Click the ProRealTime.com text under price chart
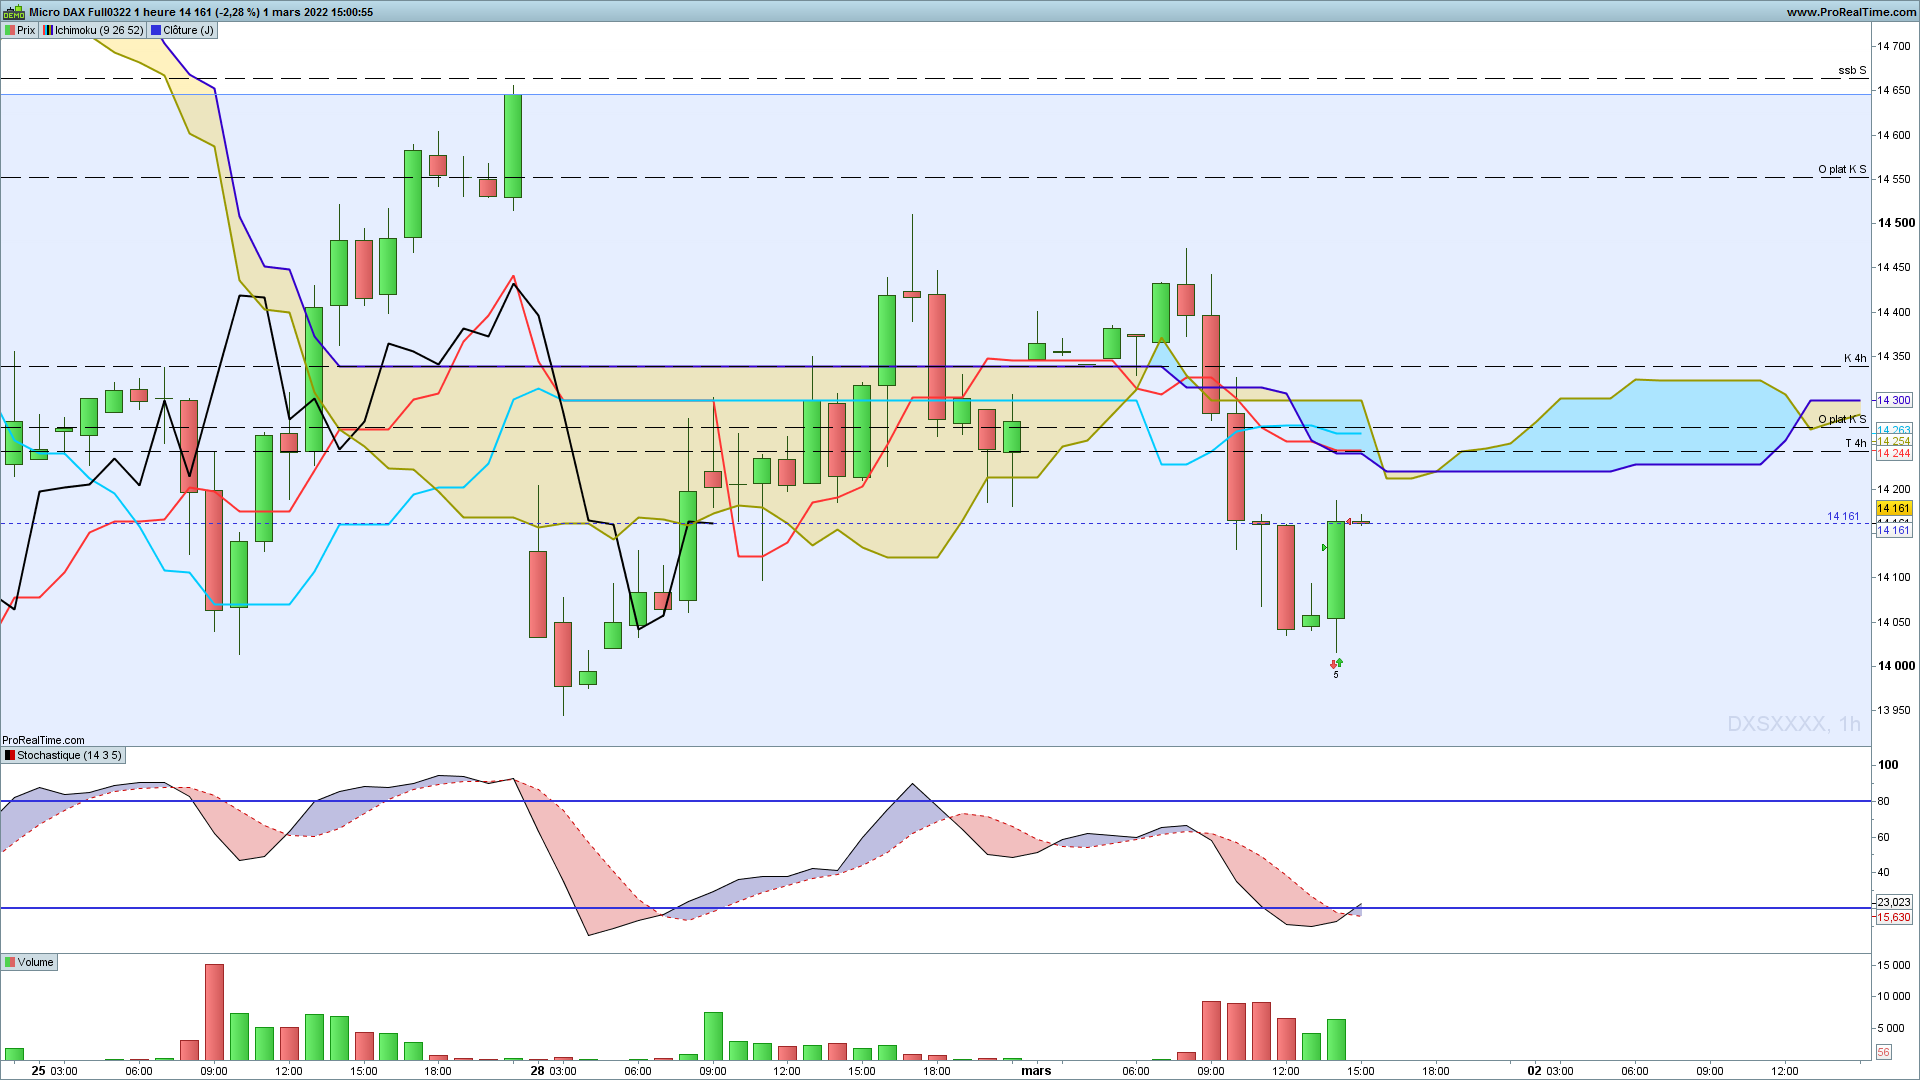The width and height of the screenshot is (1920, 1080). tap(43, 740)
